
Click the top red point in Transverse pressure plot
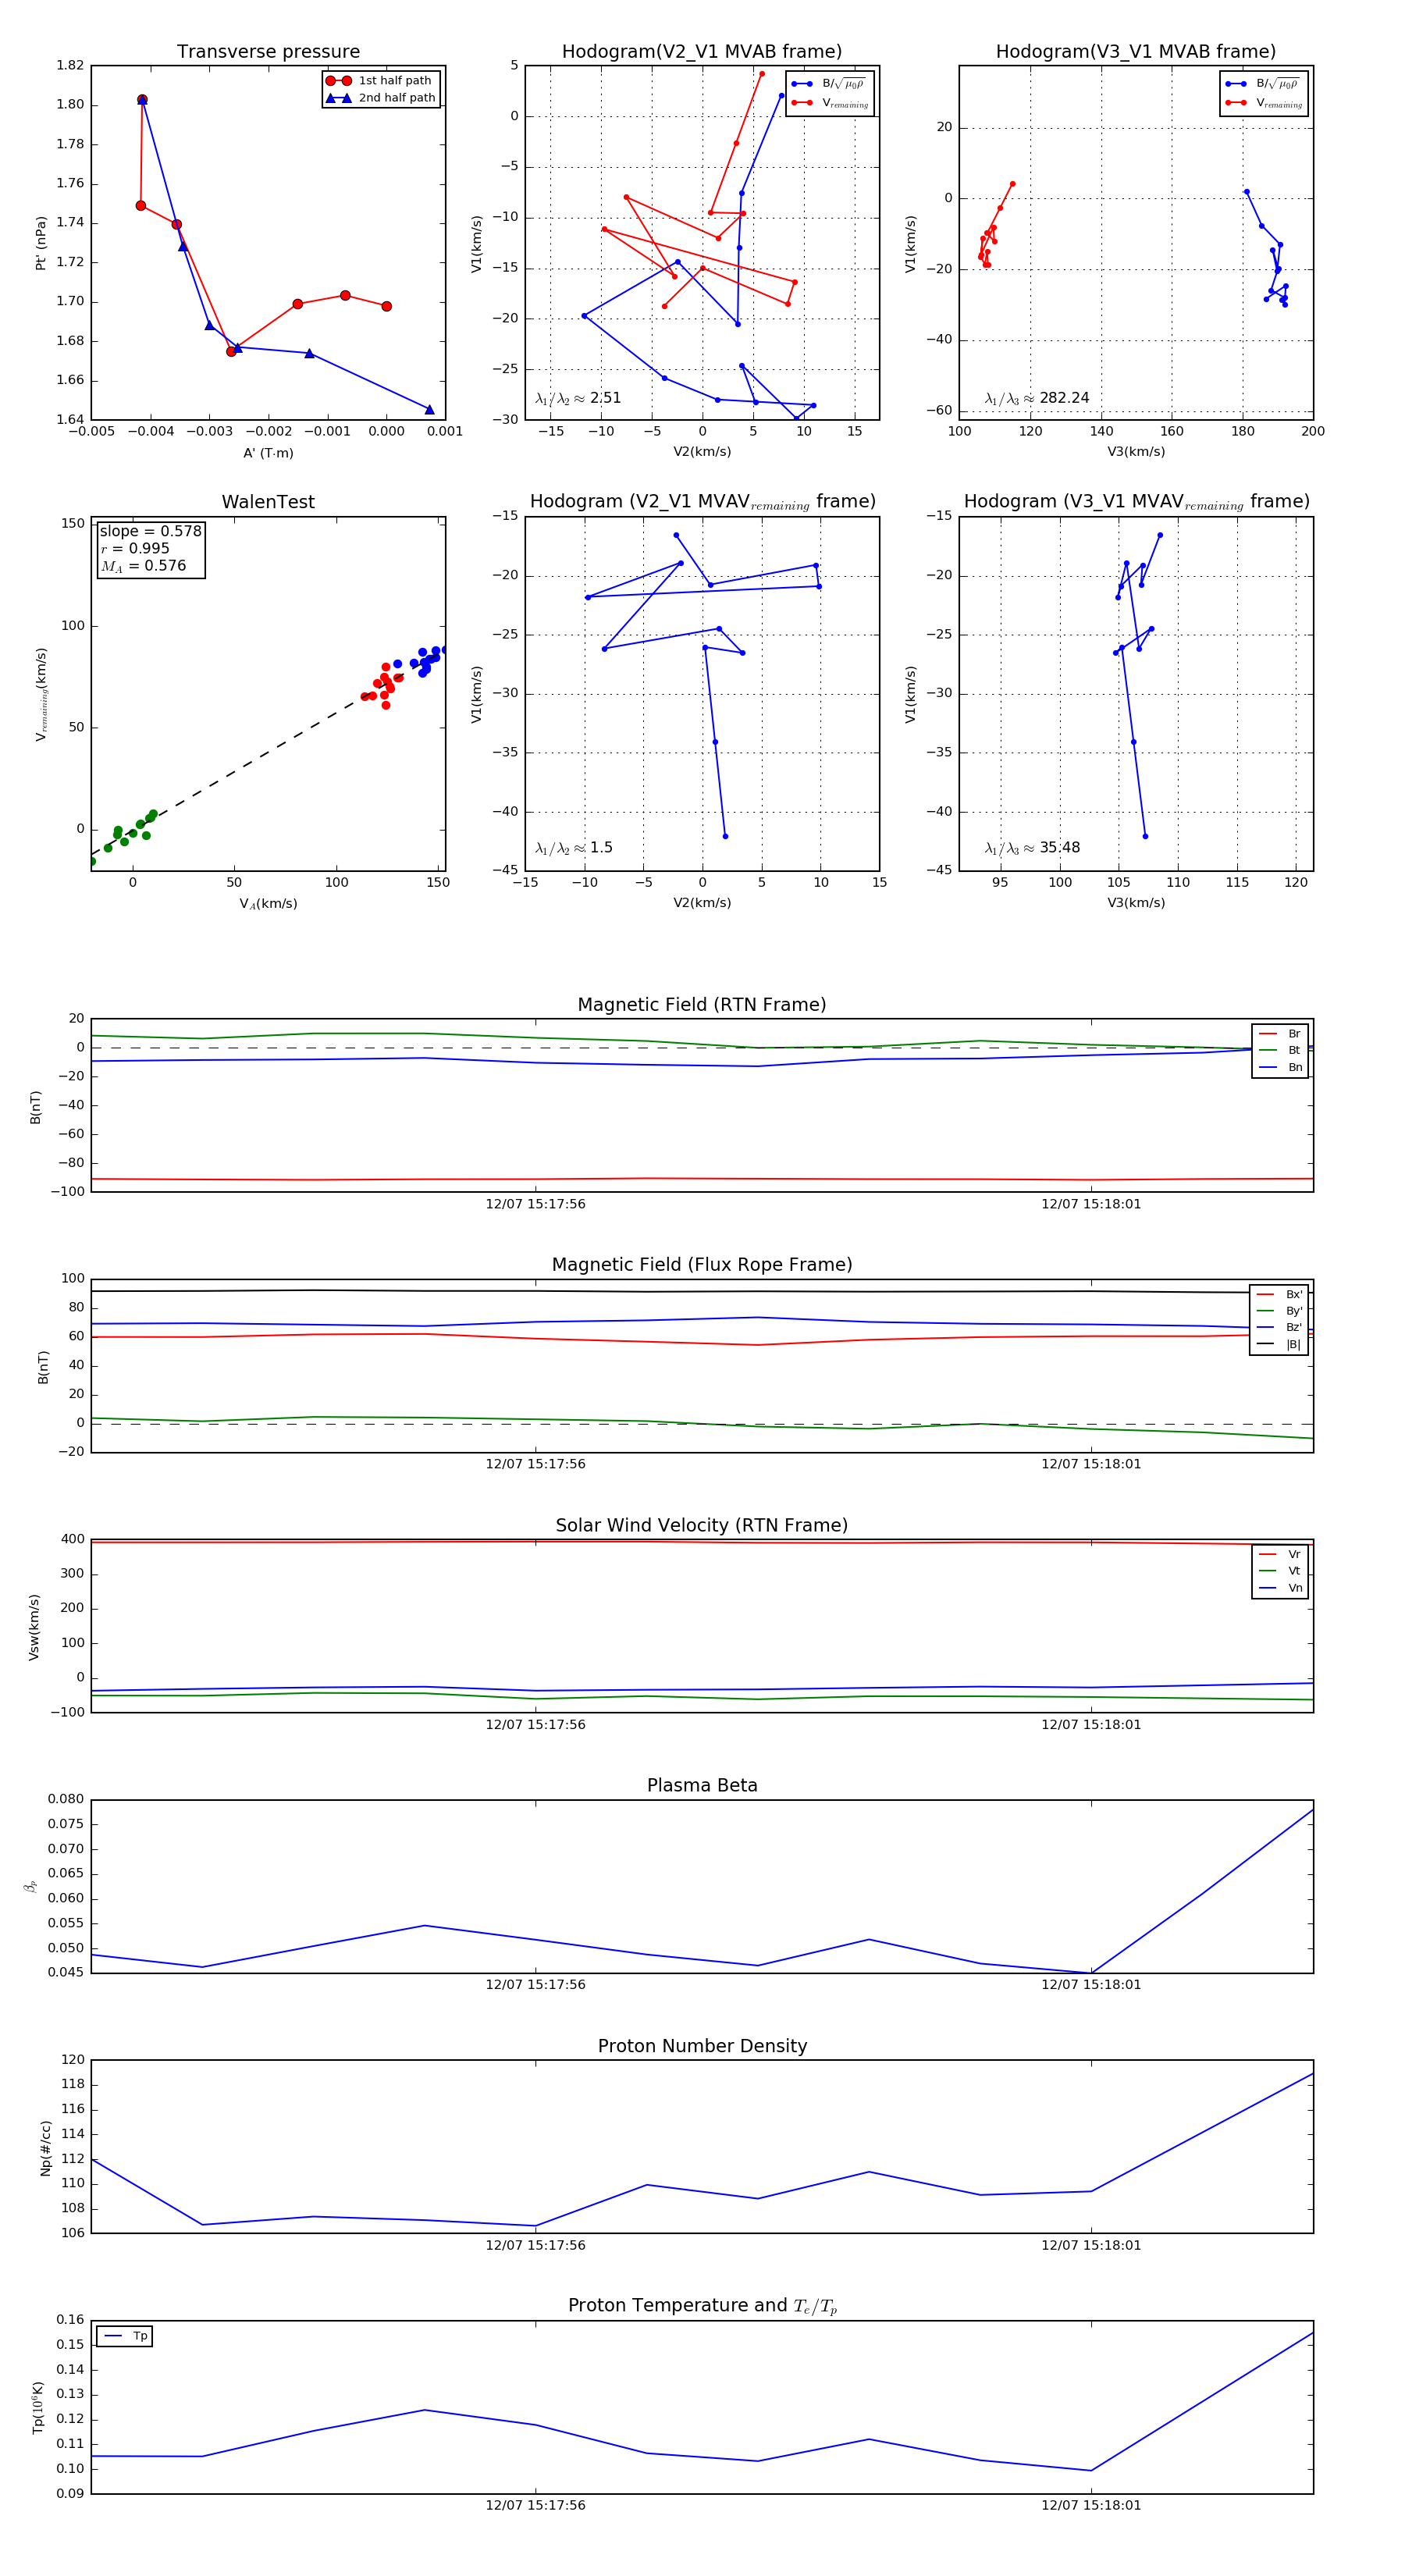pyautogui.click(x=142, y=100)
